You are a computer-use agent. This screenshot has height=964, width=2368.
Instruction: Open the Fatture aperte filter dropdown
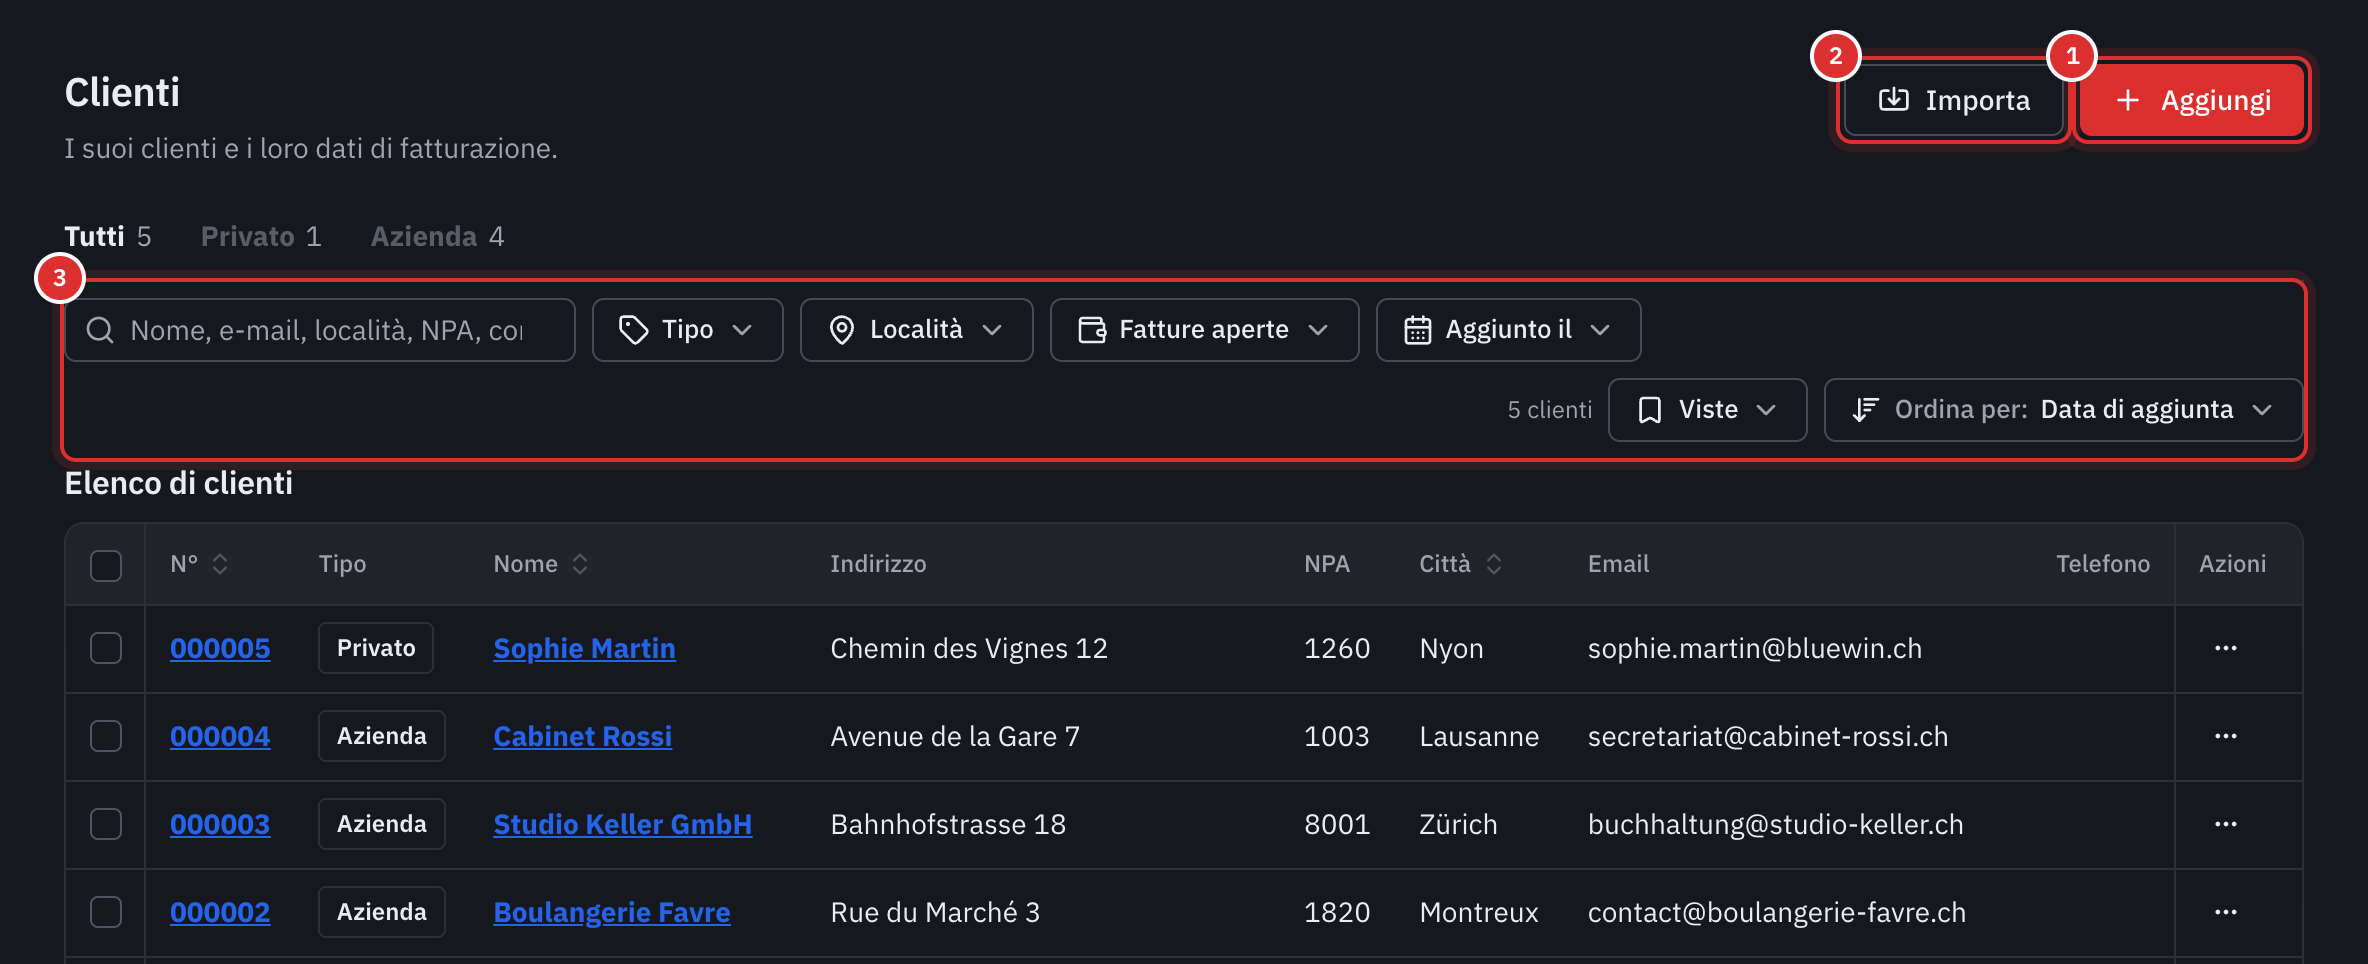[1205, 330]
